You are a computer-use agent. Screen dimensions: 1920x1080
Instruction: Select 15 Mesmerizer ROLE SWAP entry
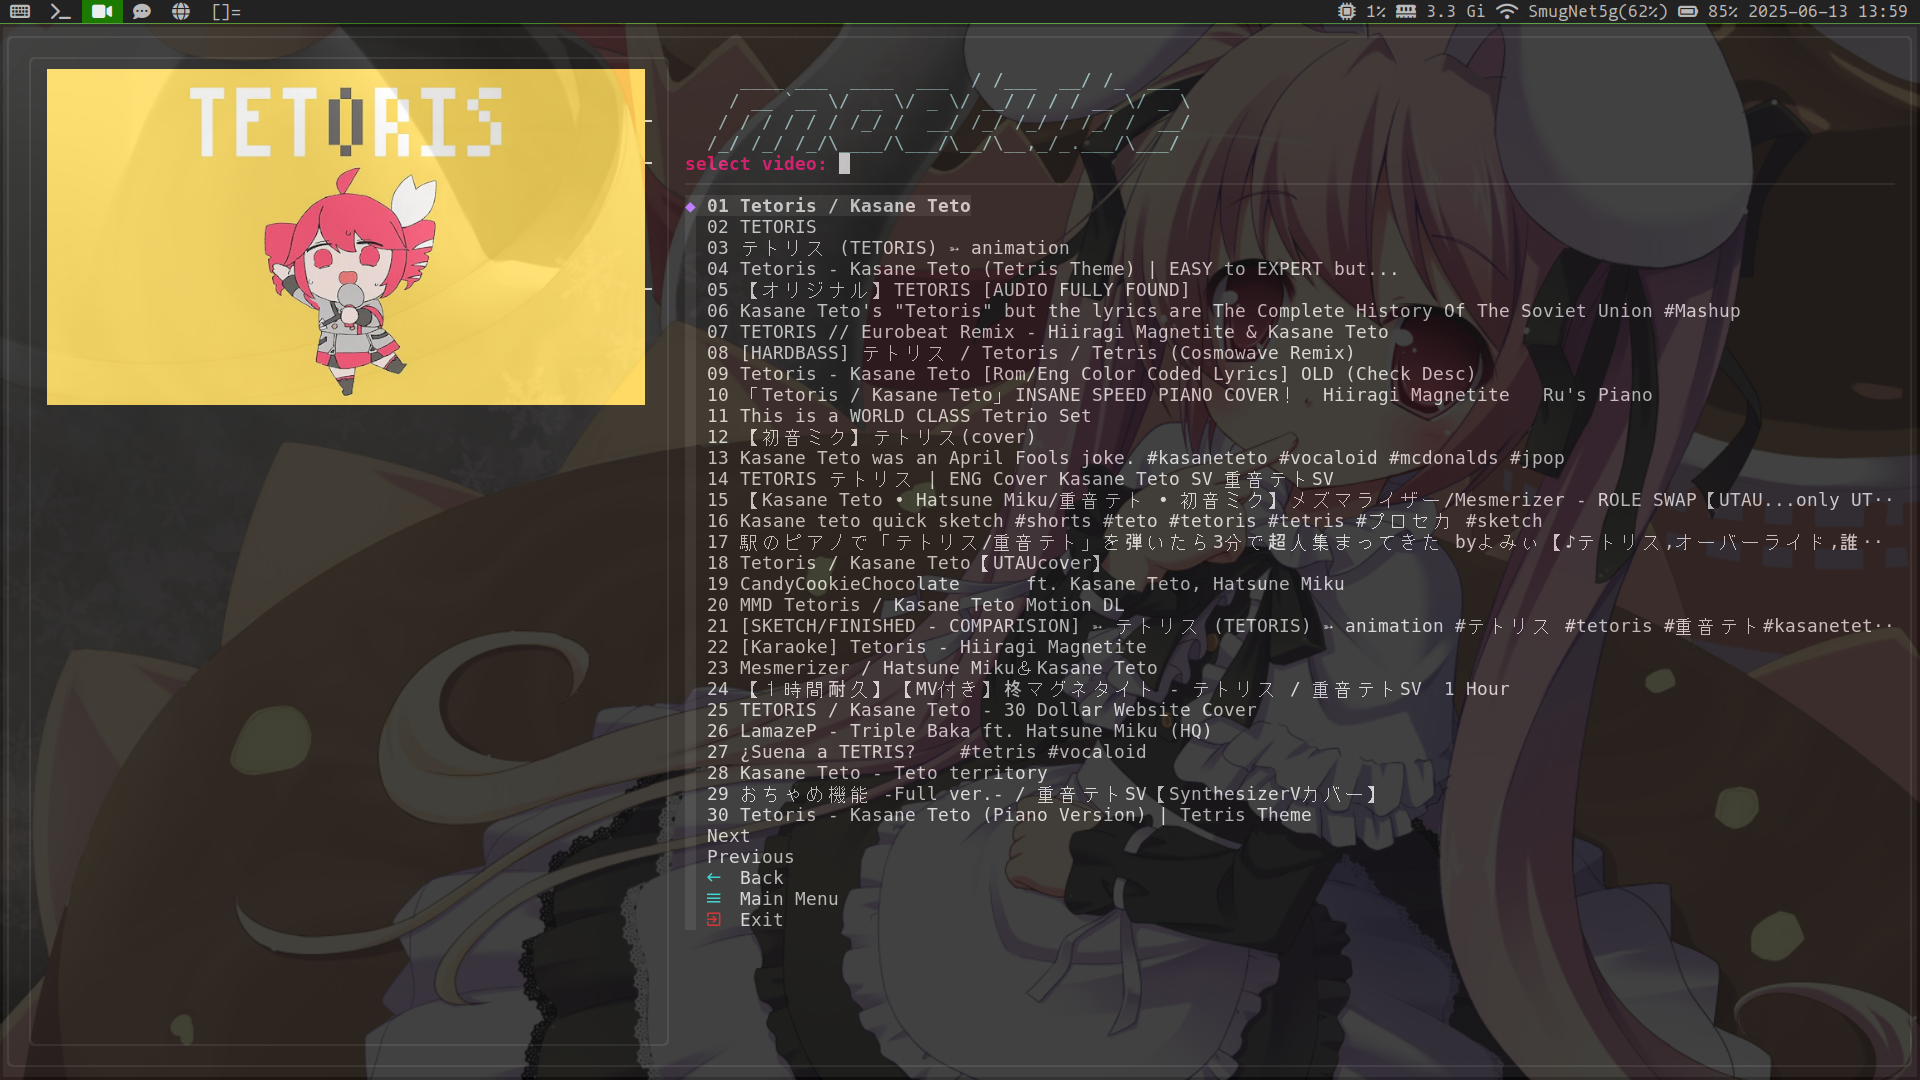coord(1299,500)
